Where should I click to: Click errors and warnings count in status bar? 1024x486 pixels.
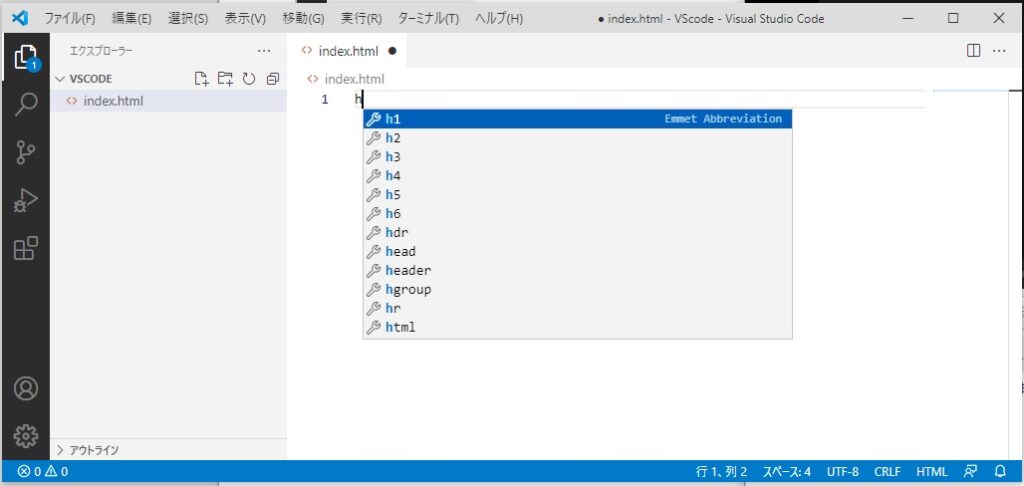(x=42, y=472)
